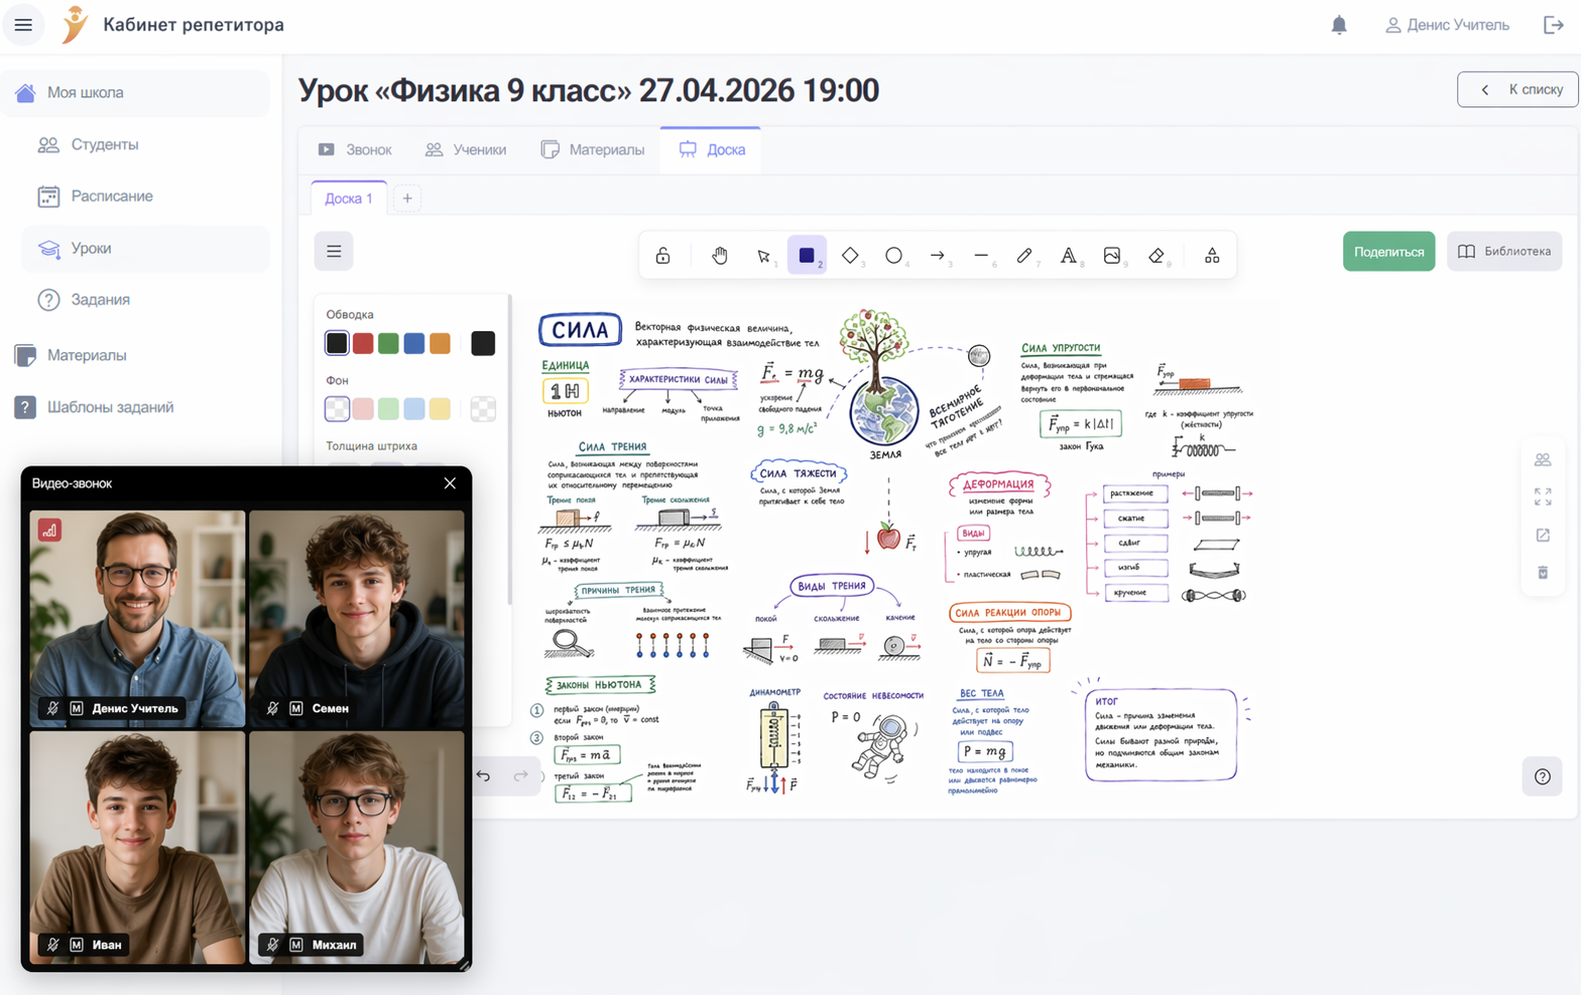Image resolution: width=1581 pixels, height=995 pixels.
Task: Select the arrow Selection tool
Action: pos(764,256)
